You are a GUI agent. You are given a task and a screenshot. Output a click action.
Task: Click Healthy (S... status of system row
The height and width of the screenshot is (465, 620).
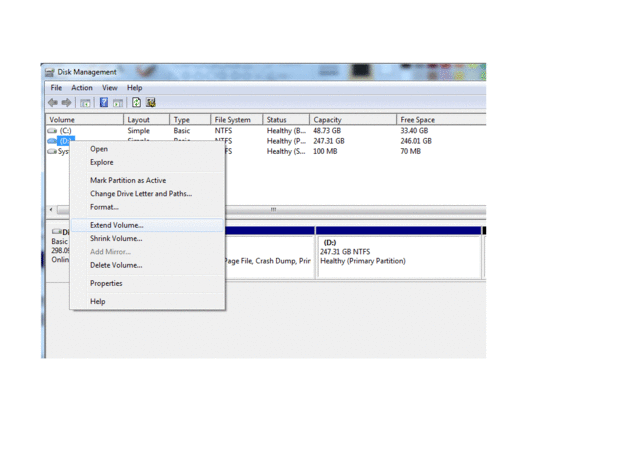[286, 151]
